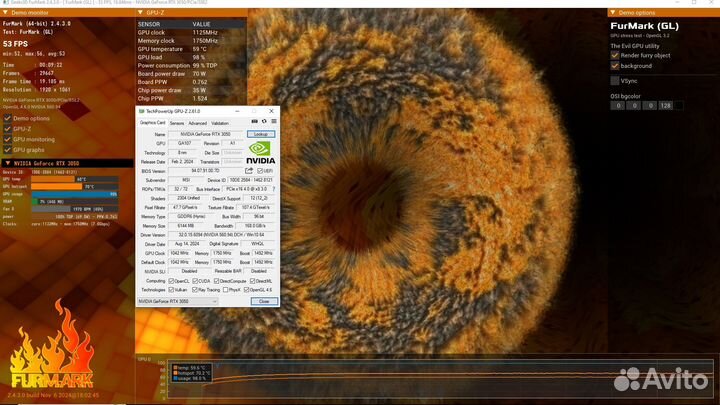The width and height of the screenshot is (720, 405).
Task: Click the Memory Size 6144 MB field
Action: tap(186, 226)
